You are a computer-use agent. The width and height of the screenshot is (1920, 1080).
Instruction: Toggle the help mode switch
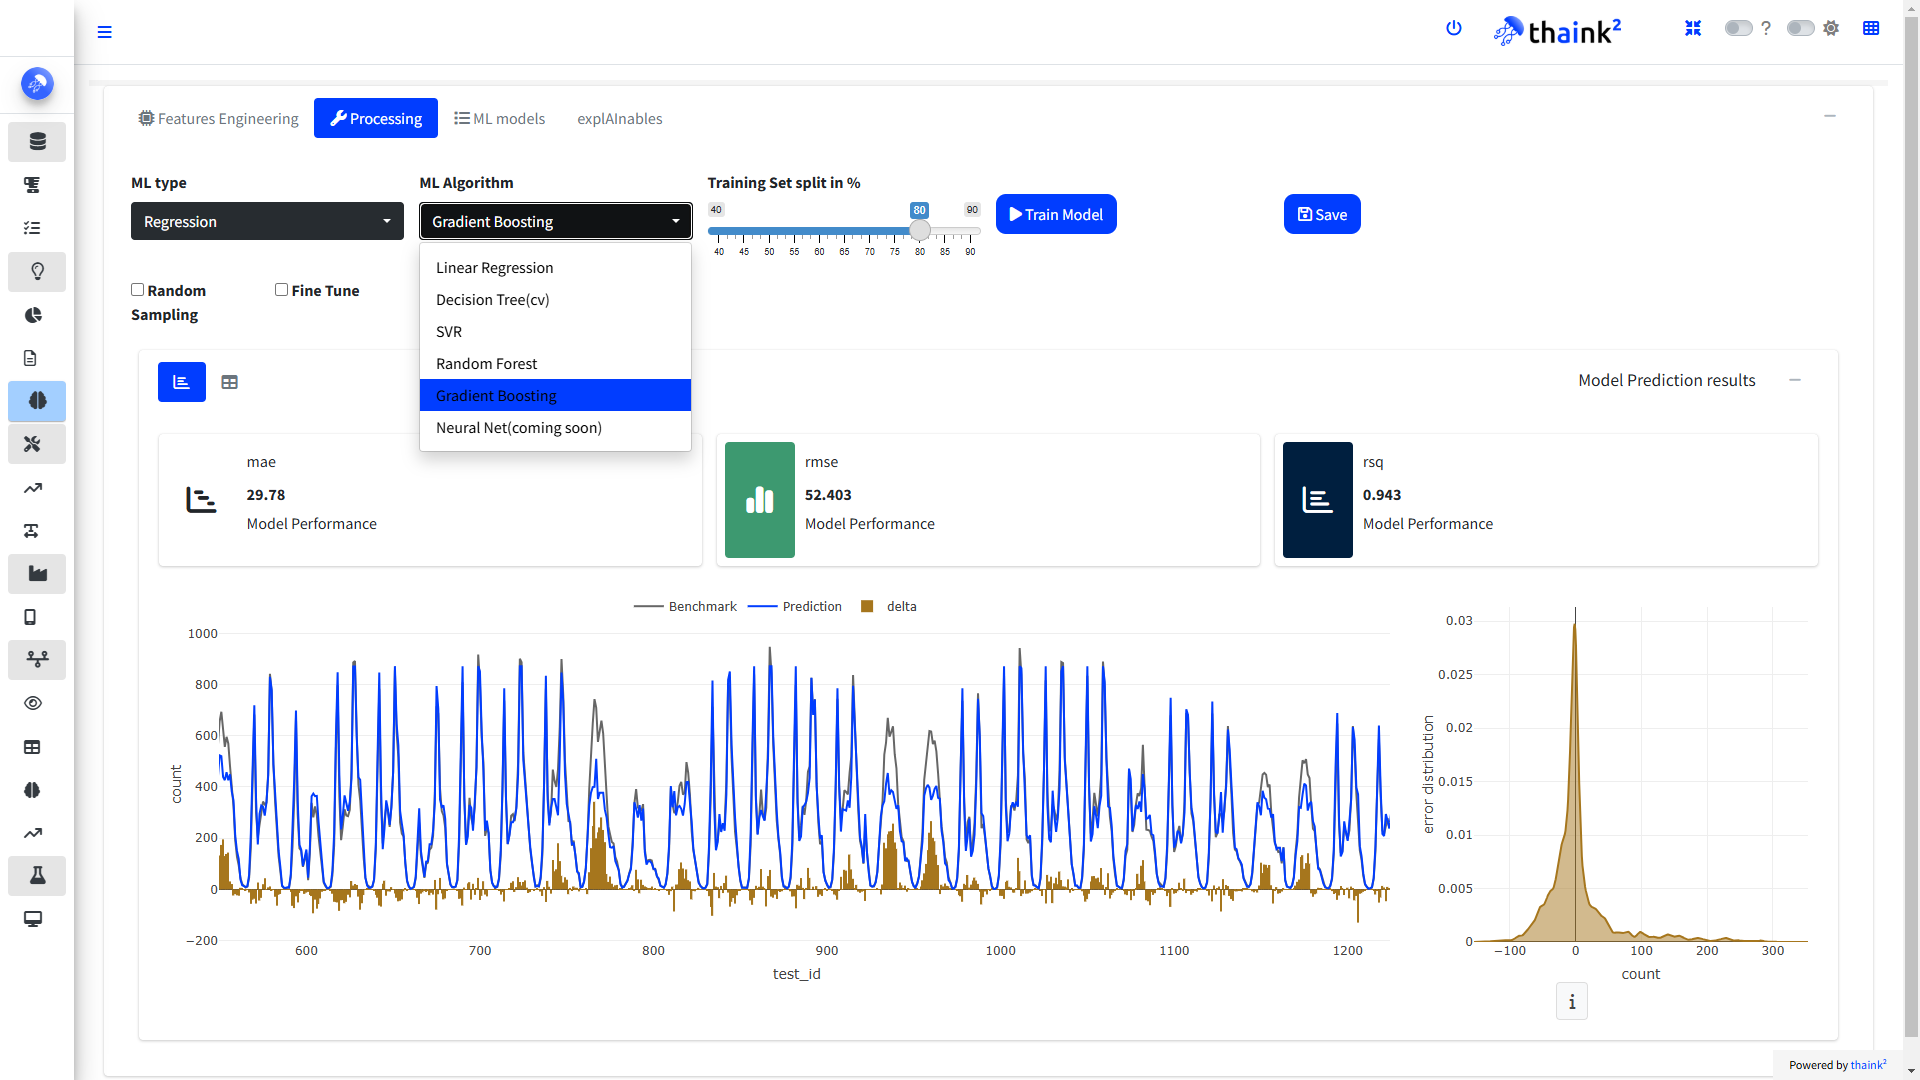(x=1738, y=28)
